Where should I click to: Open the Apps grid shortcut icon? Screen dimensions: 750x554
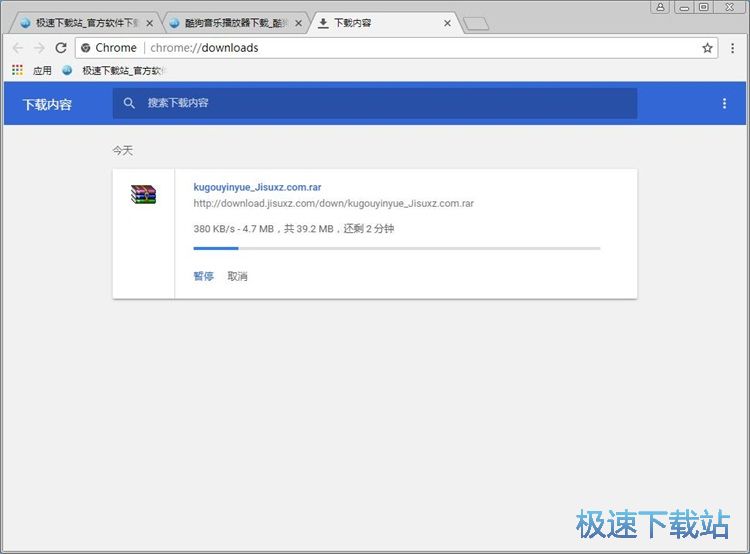pyautogui.click(x=18, y=70)
